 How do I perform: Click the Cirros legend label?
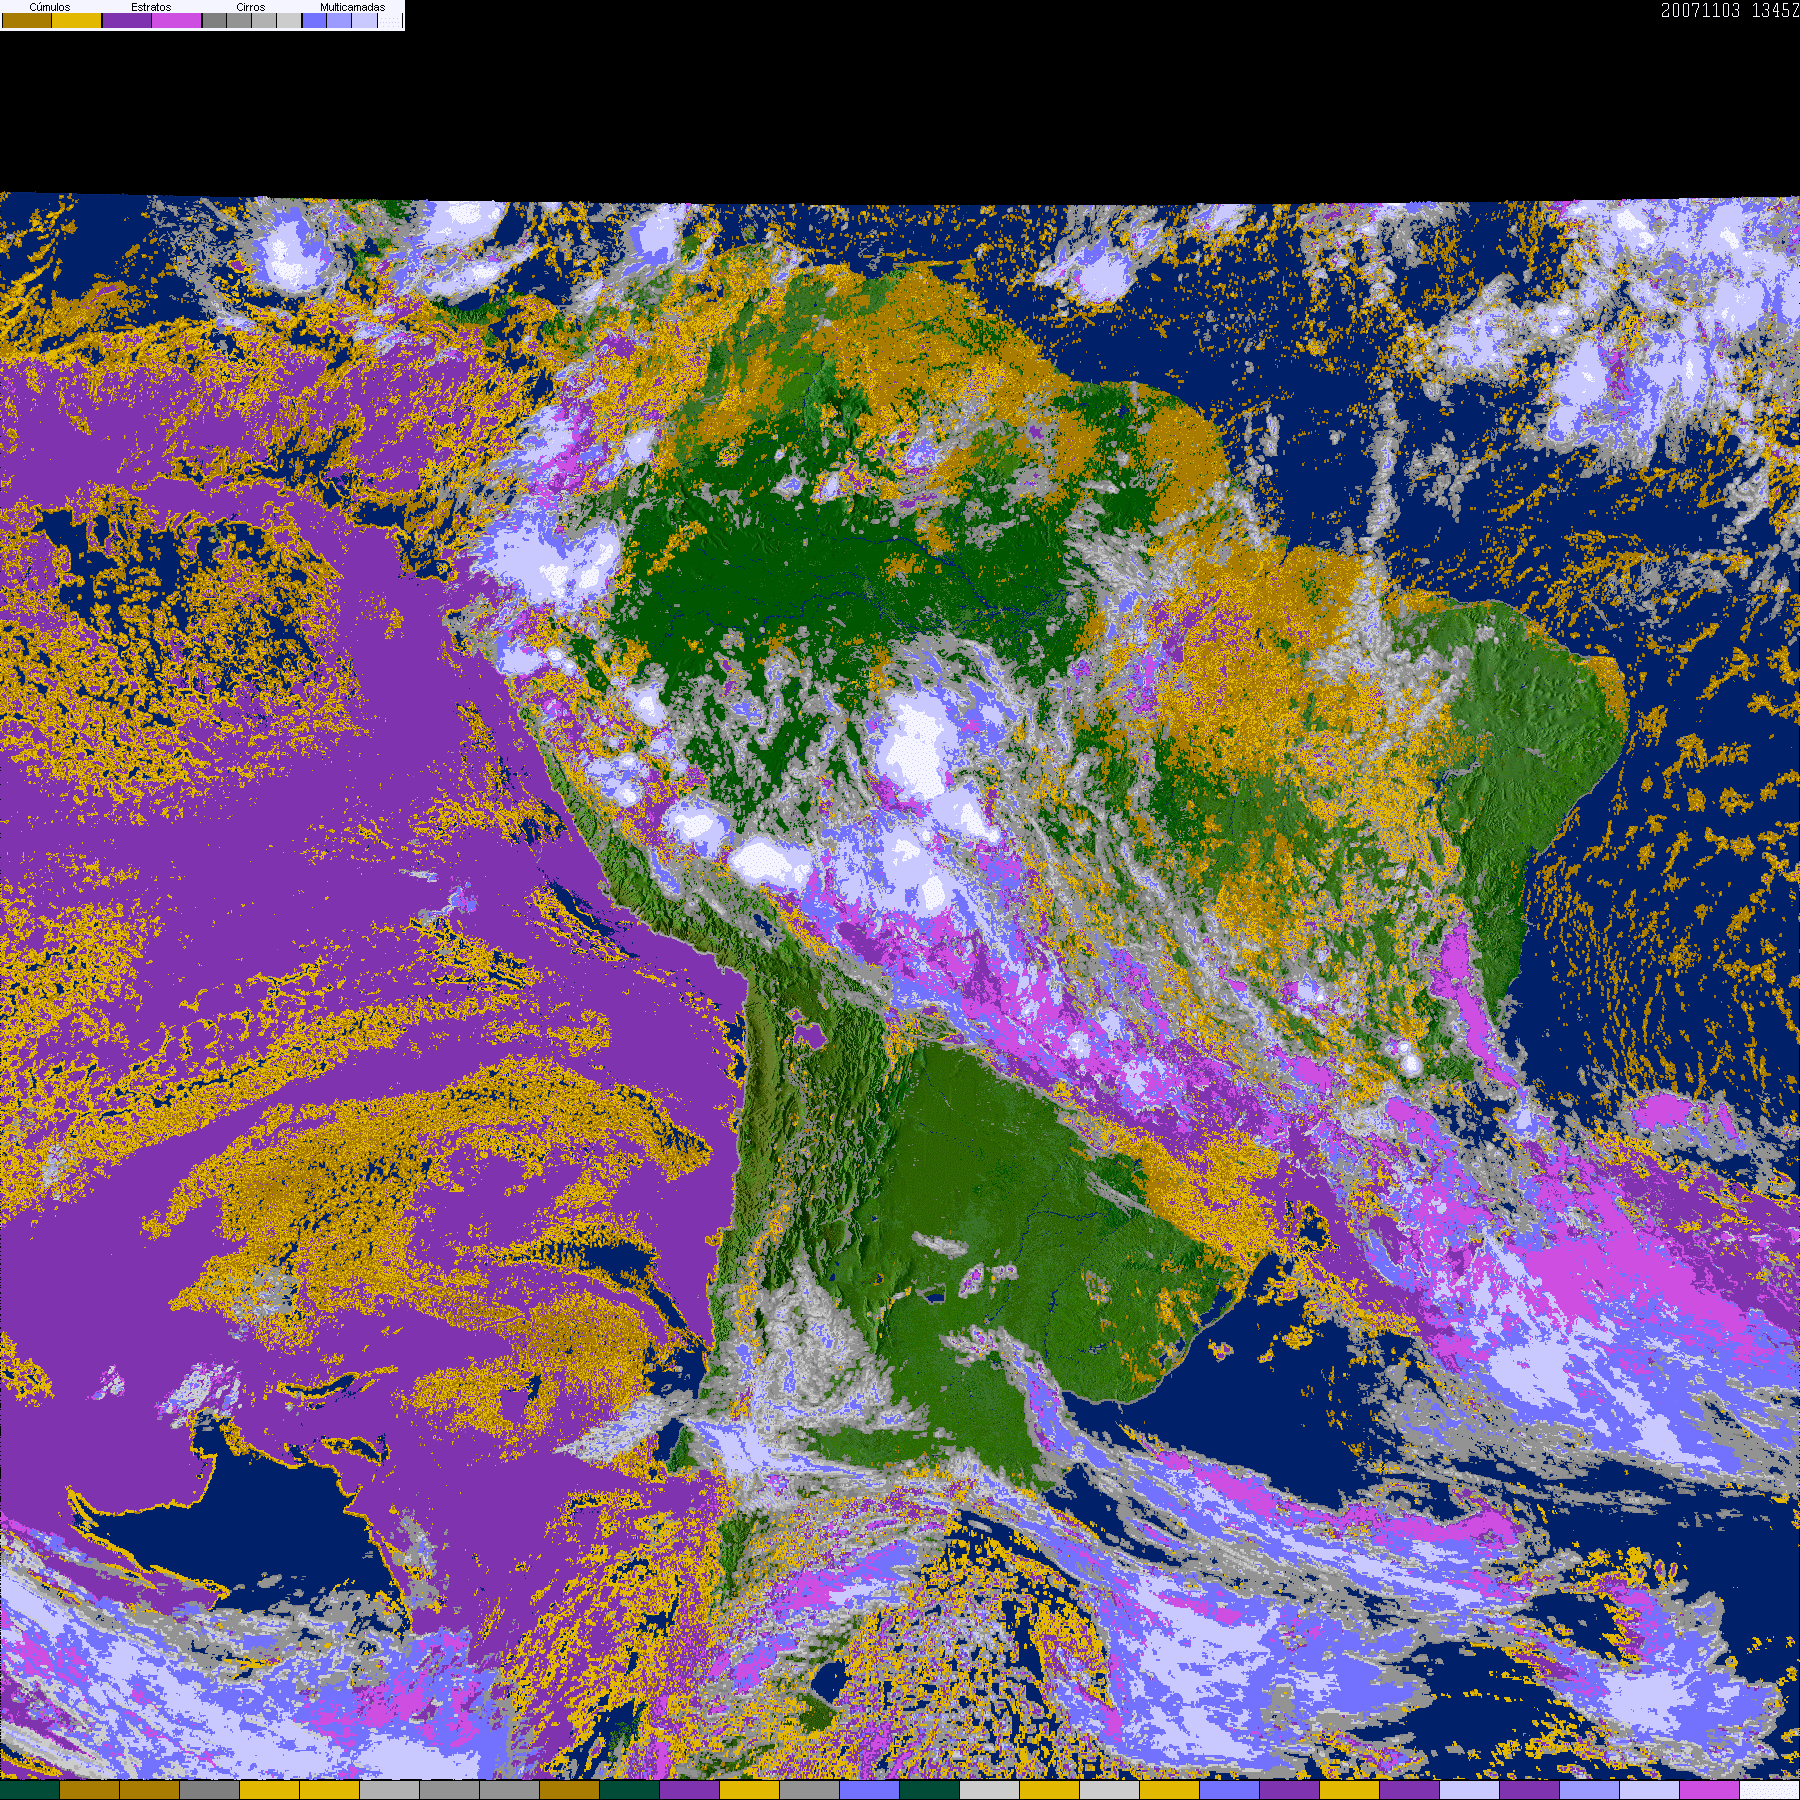(x=250, y=7)
